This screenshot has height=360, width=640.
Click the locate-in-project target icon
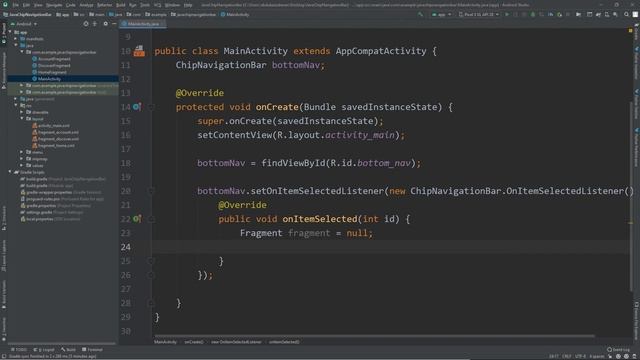click(x=86, y=24)
